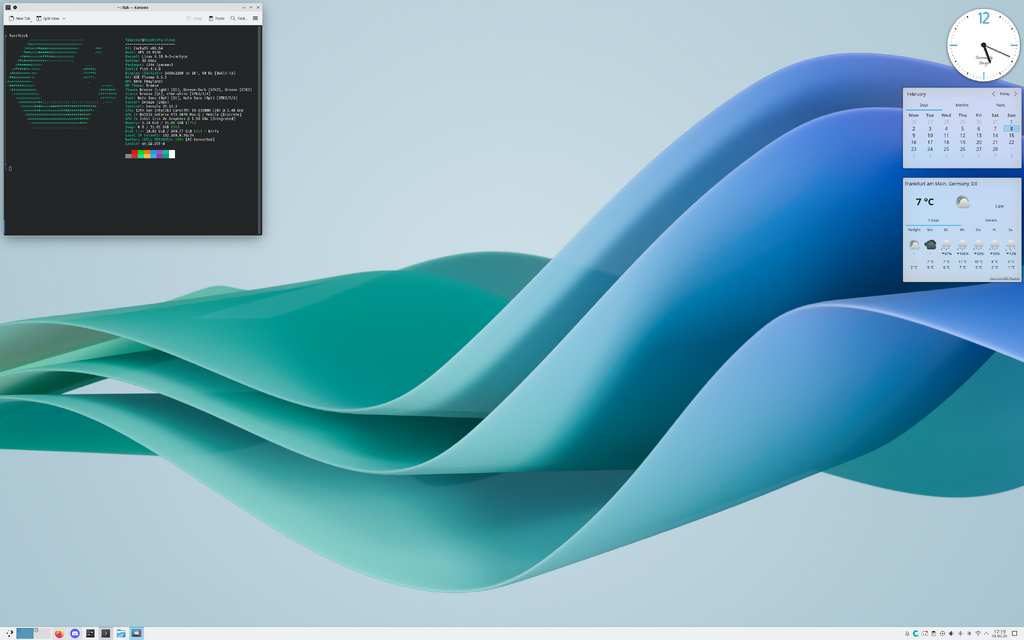The height and width of the screenshot is (640, 1024).
Task: Switch to the Days tab in calendar
Action: (x=924, y=105)
